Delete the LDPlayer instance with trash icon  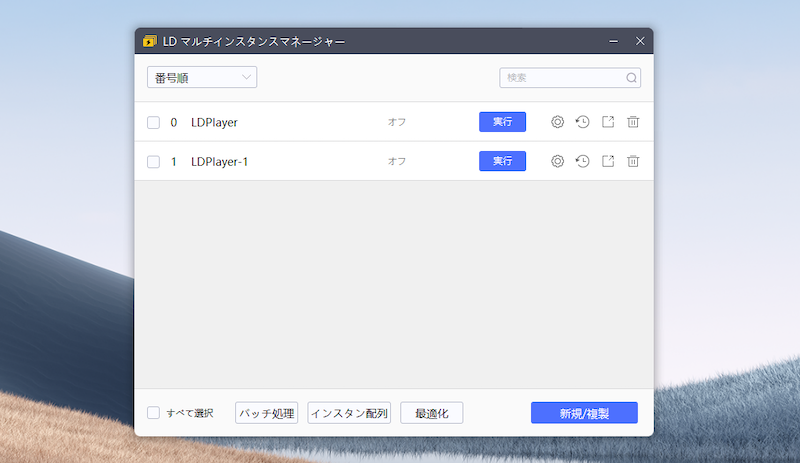click(x=633, y=122)
